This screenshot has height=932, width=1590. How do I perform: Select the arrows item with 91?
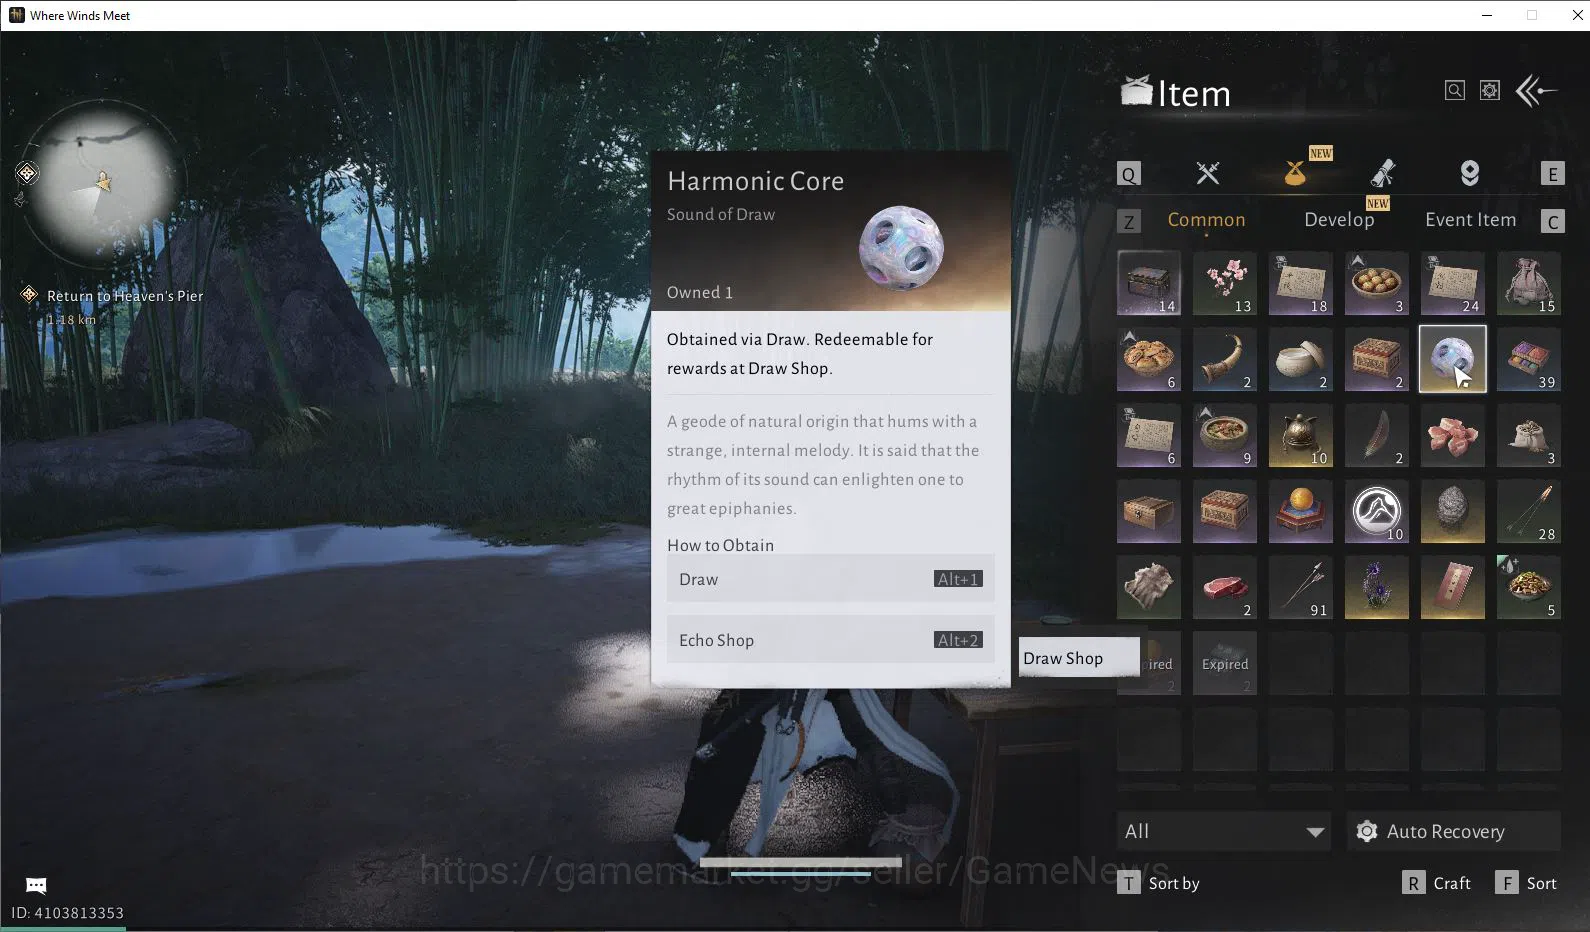[x=1301, y=587]
